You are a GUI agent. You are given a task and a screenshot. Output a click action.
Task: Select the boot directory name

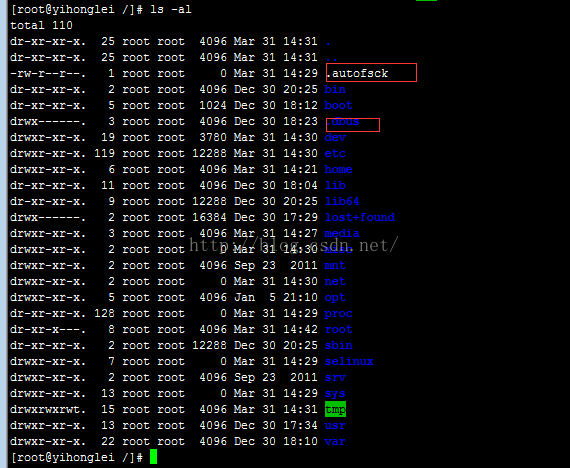[338, 105]
